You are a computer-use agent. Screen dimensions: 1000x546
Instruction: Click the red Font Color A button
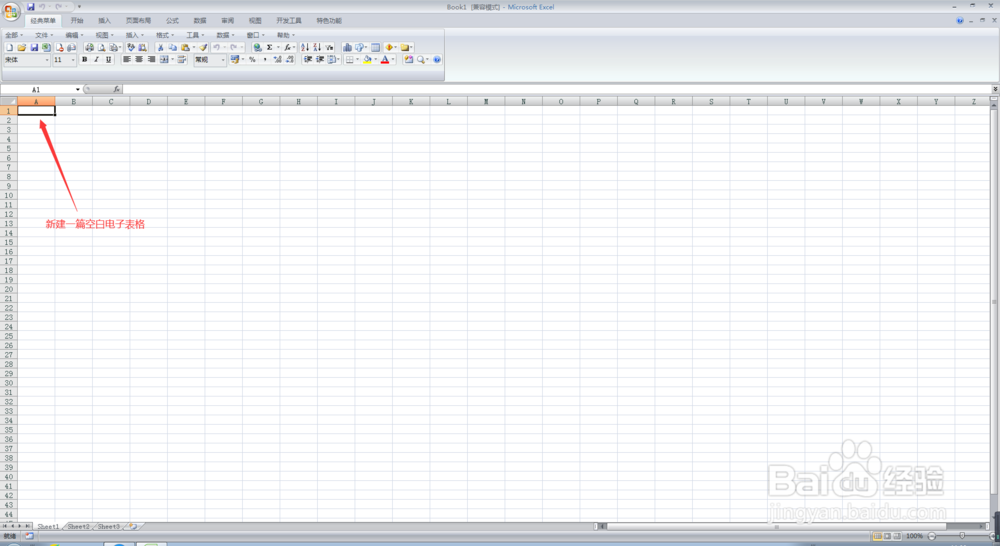coord(385,59)
